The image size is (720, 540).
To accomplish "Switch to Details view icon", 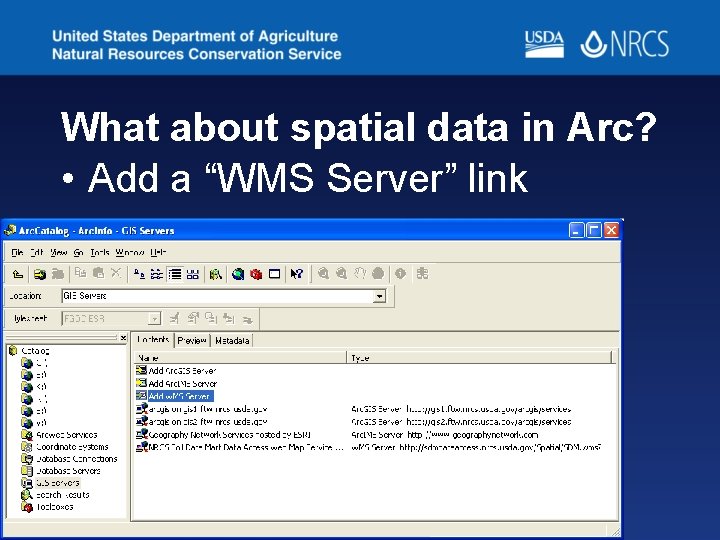I will (175, 274).
